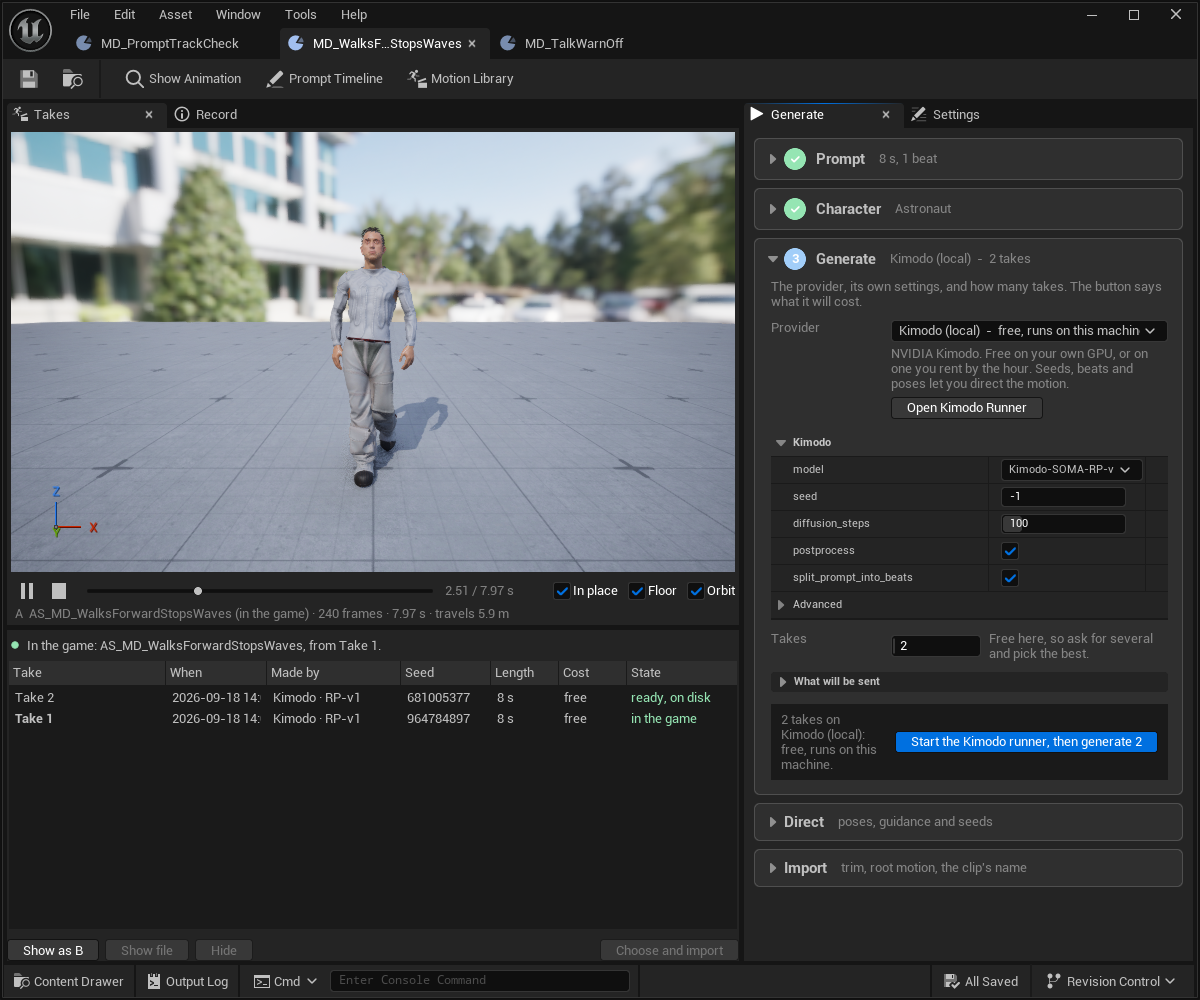The width and height of the screenshot is (1200, 1000).
Task: Click the All Saved status icon
Action: coord(951,981)
